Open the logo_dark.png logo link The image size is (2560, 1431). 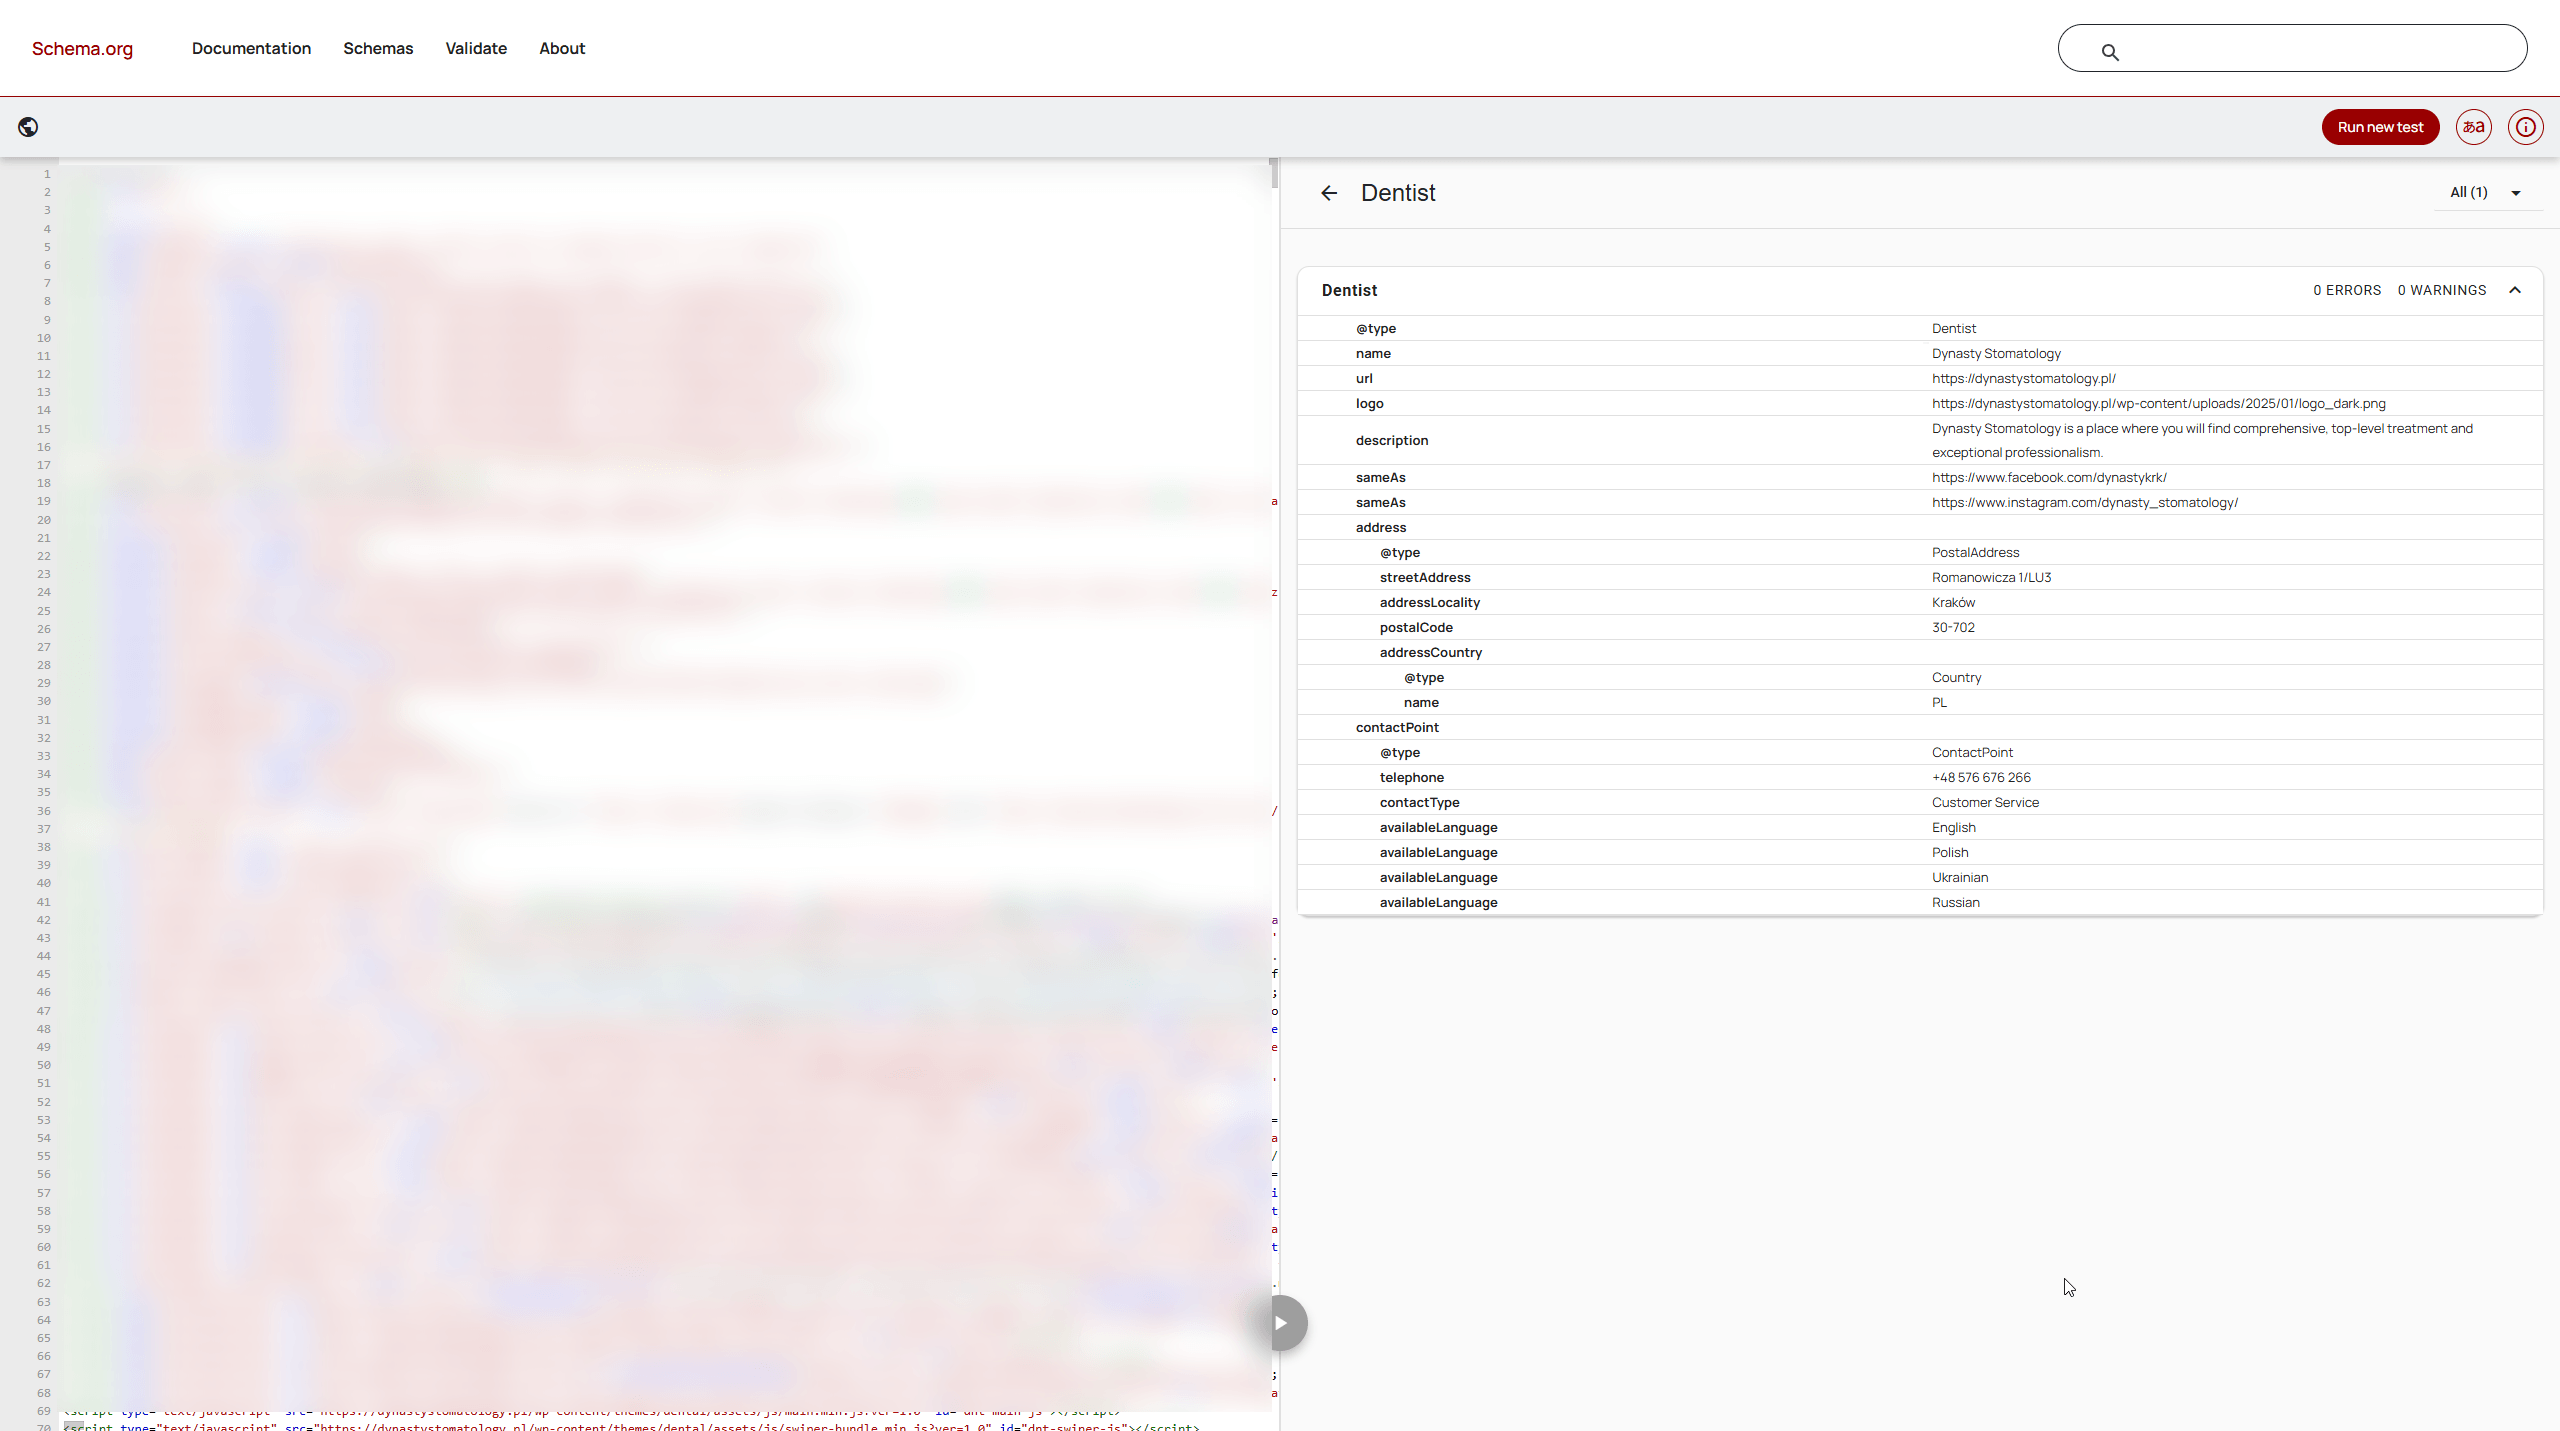click(x=2158, y=403)
